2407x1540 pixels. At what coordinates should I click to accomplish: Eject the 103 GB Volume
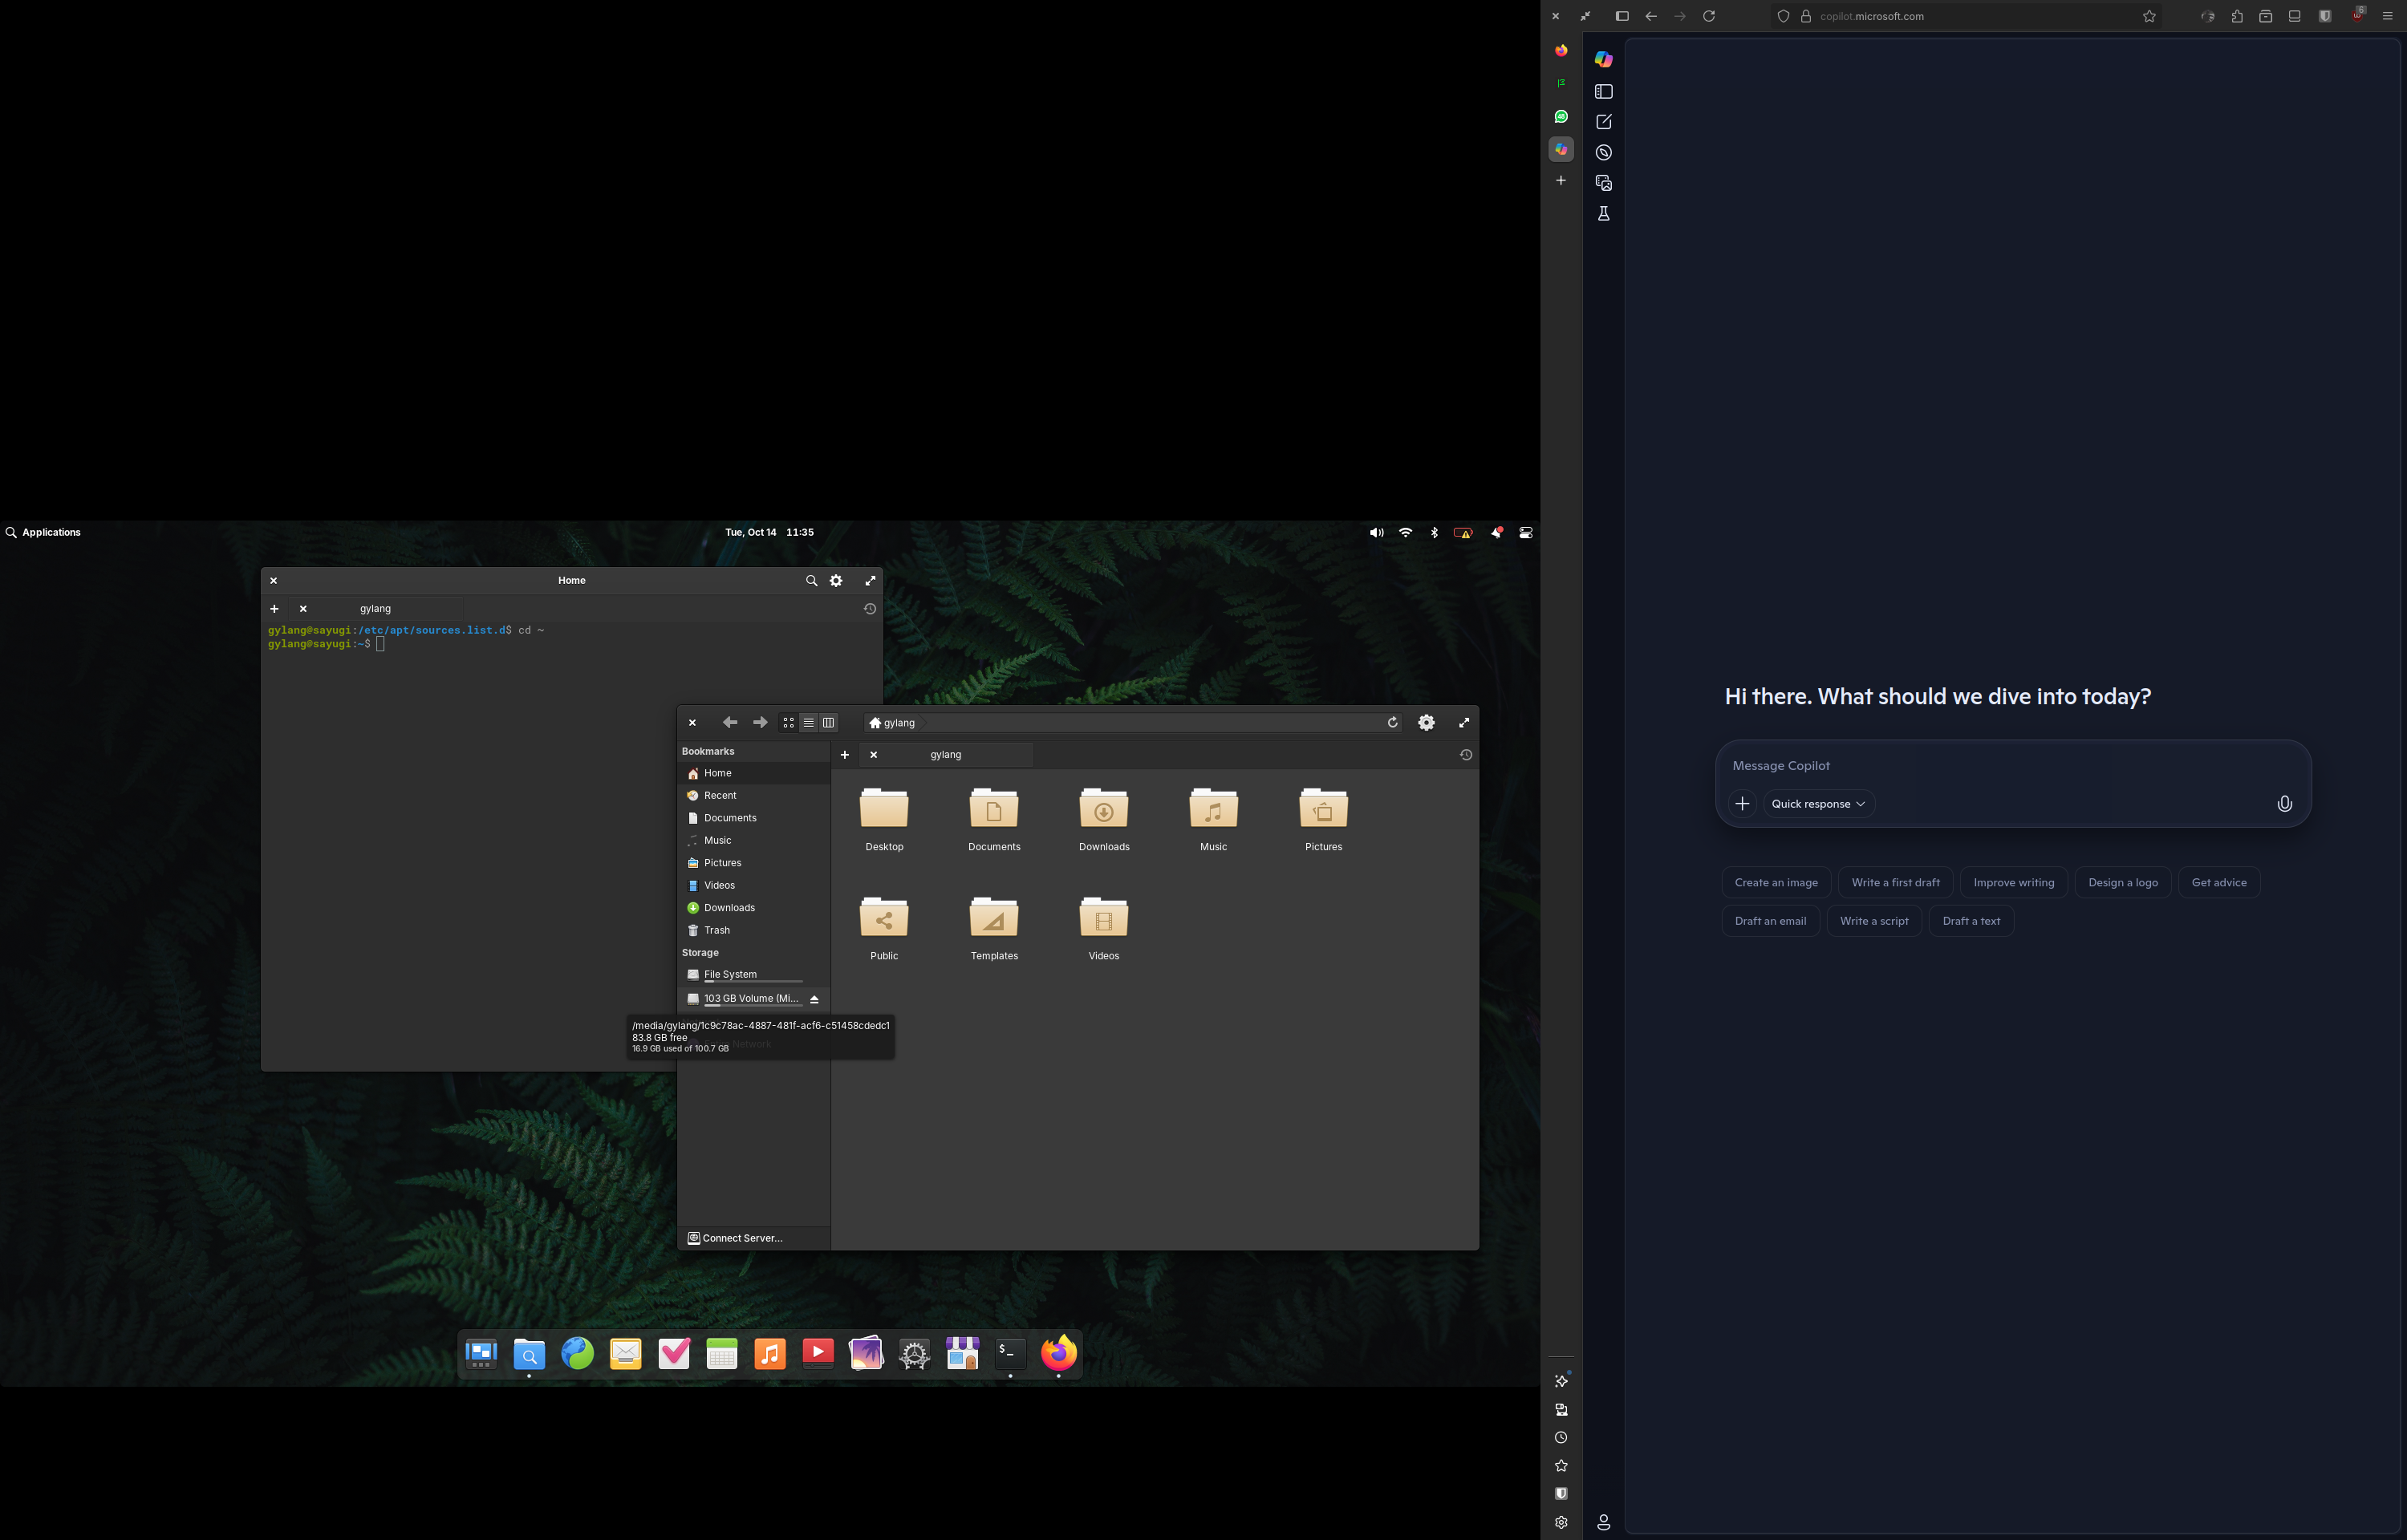(x=814, y=999)
